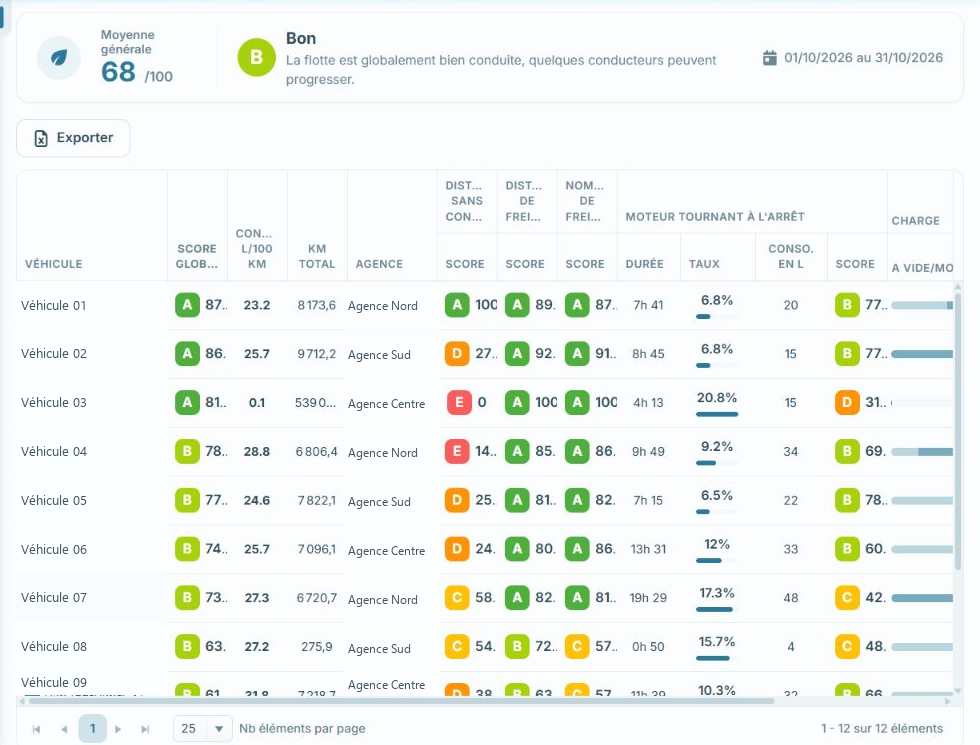Open the items per page dropdown
Image resolution: width=980 pixels, height=745 pixels.
click(202, 729)
